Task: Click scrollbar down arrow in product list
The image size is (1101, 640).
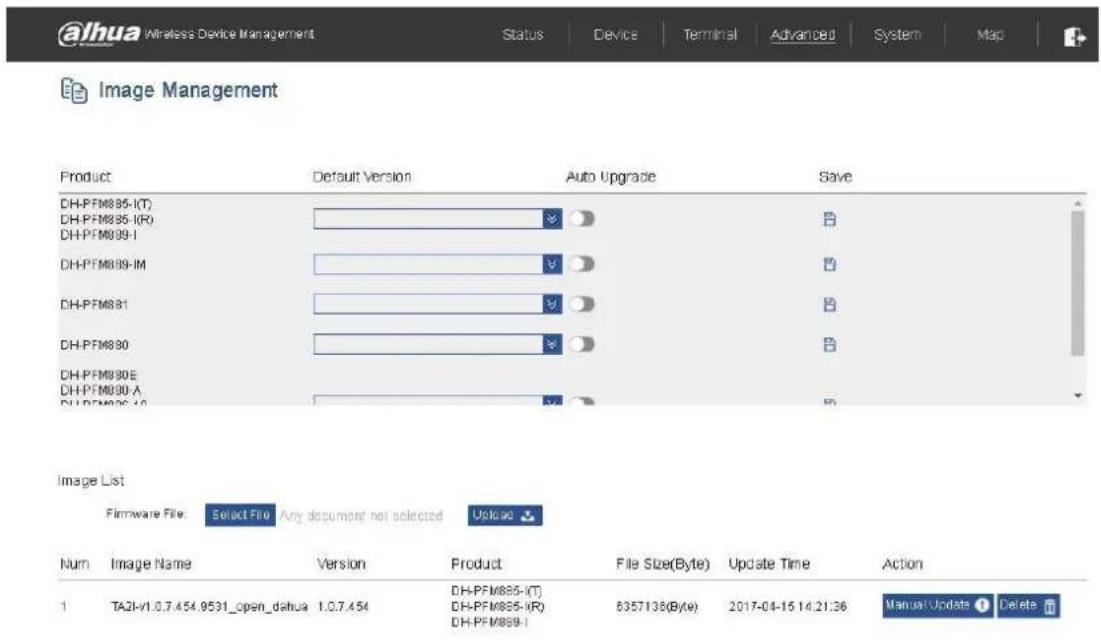Action: pyautogui.click(x=1078, y=396)
